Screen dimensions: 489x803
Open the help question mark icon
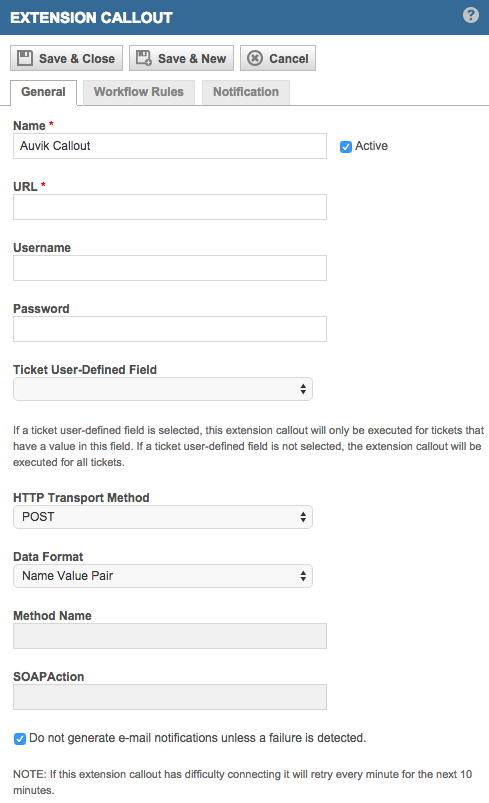tap(471, 15)
